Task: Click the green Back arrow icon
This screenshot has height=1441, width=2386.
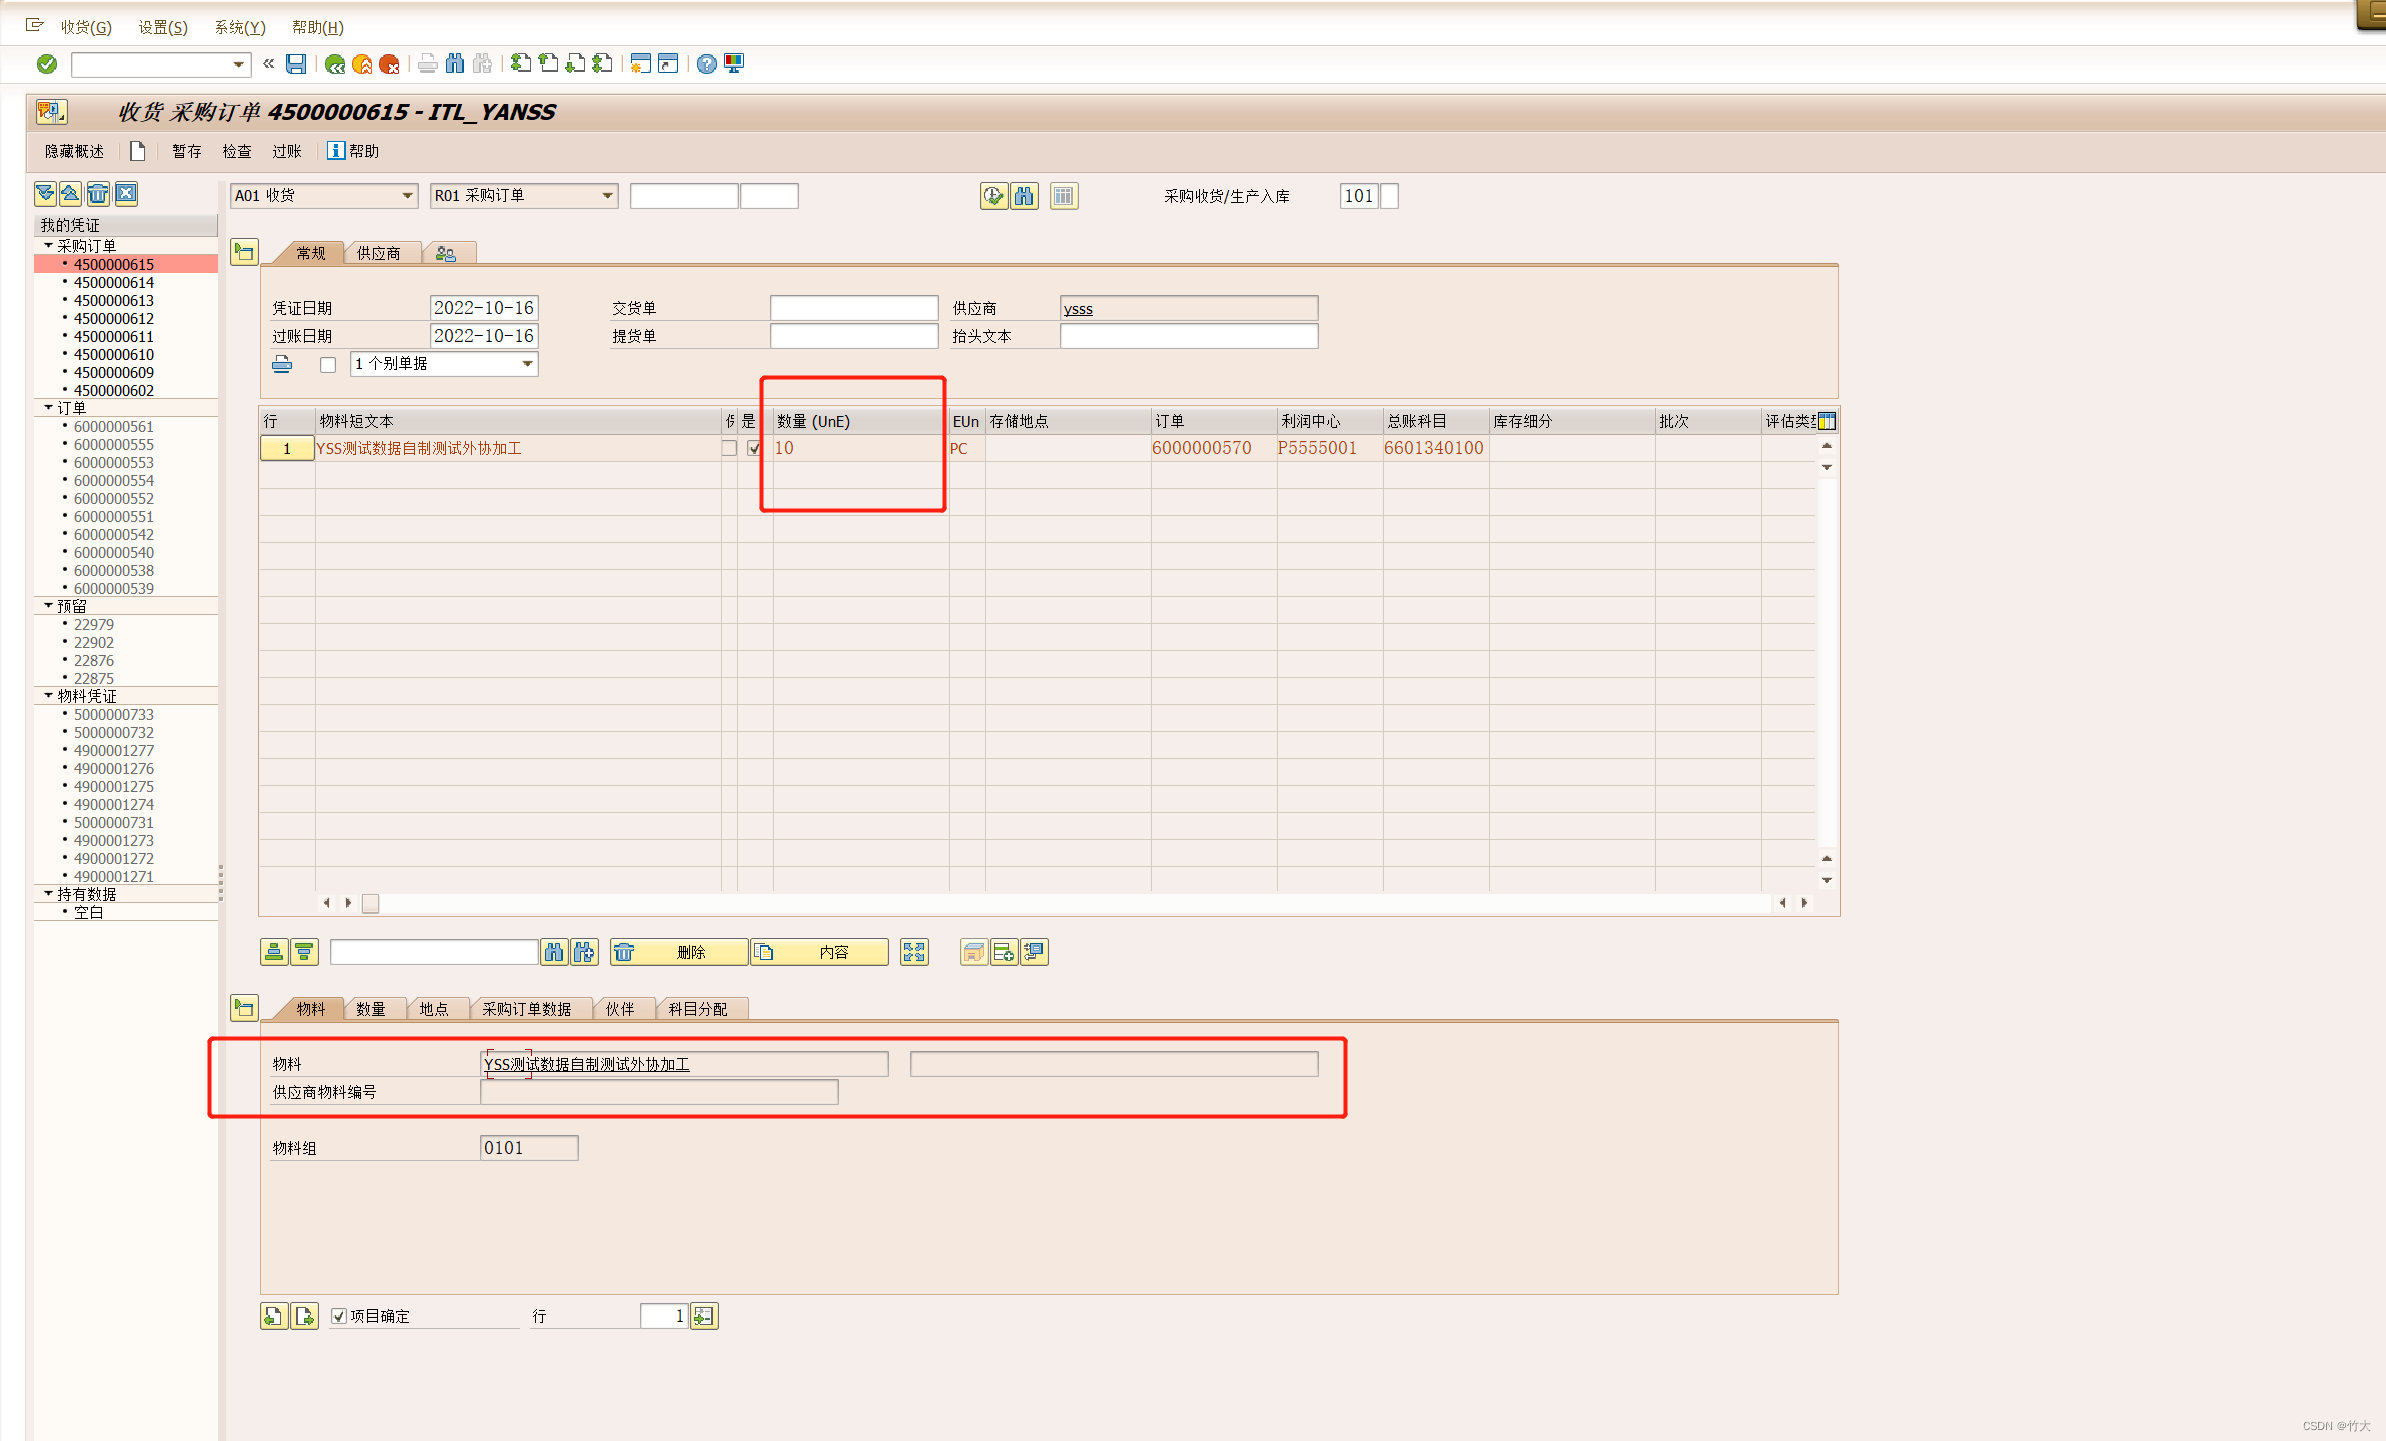Action: coord(335,64)
